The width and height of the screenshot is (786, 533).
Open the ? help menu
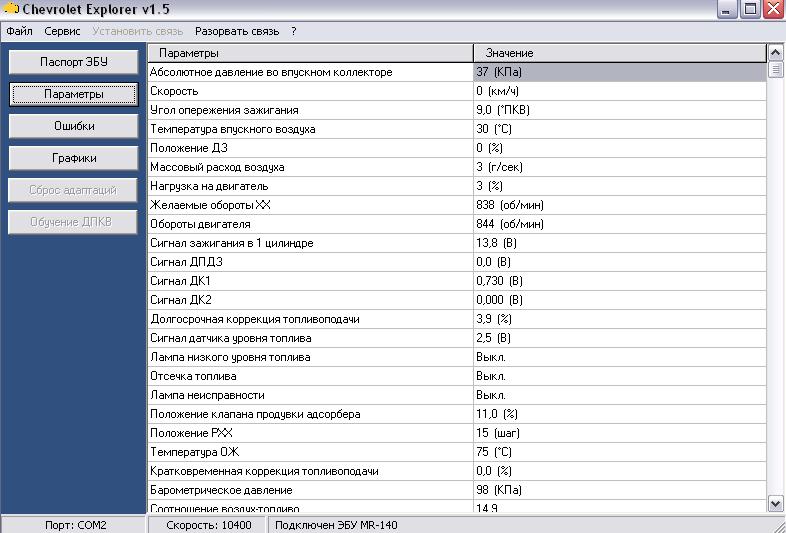[294, 31]
